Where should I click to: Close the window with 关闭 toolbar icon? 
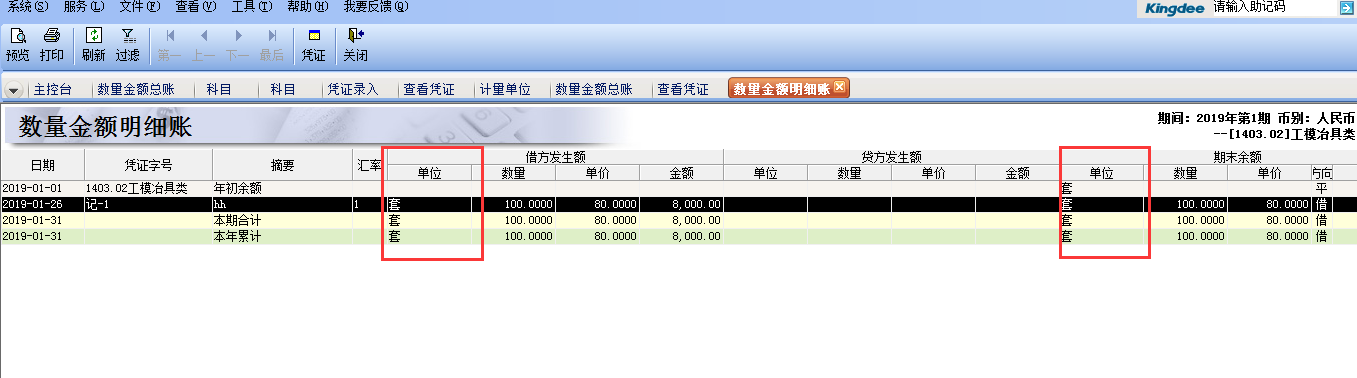[x=355, y=44]
